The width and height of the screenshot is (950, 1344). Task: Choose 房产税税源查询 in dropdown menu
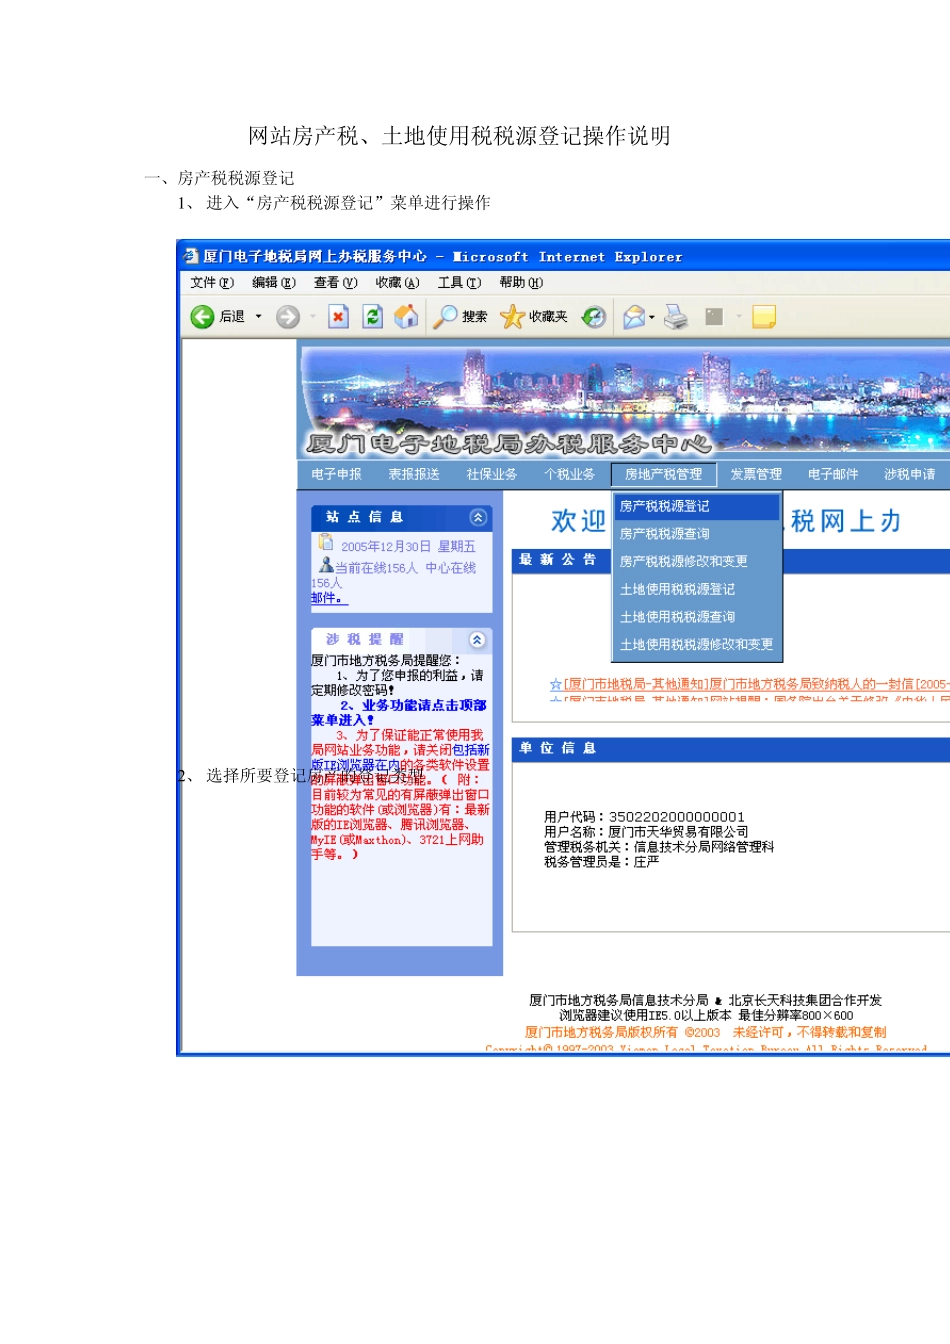(x=697, y=534)
